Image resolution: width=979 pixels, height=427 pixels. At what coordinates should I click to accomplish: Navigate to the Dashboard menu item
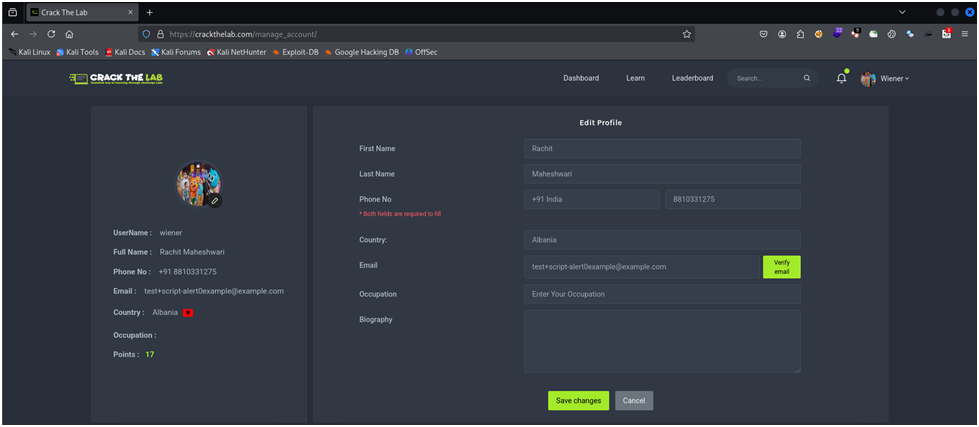(580, 78)
